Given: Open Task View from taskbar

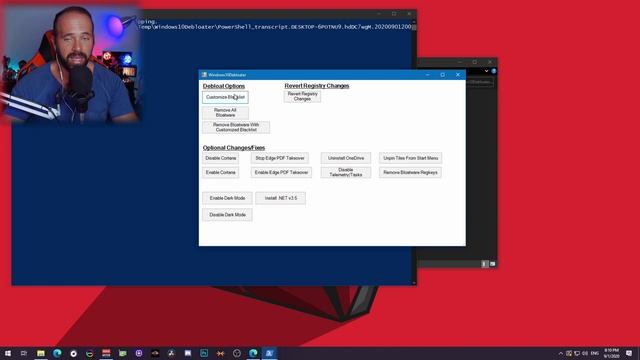Looking at the screenshot, I should click(24, 353).
